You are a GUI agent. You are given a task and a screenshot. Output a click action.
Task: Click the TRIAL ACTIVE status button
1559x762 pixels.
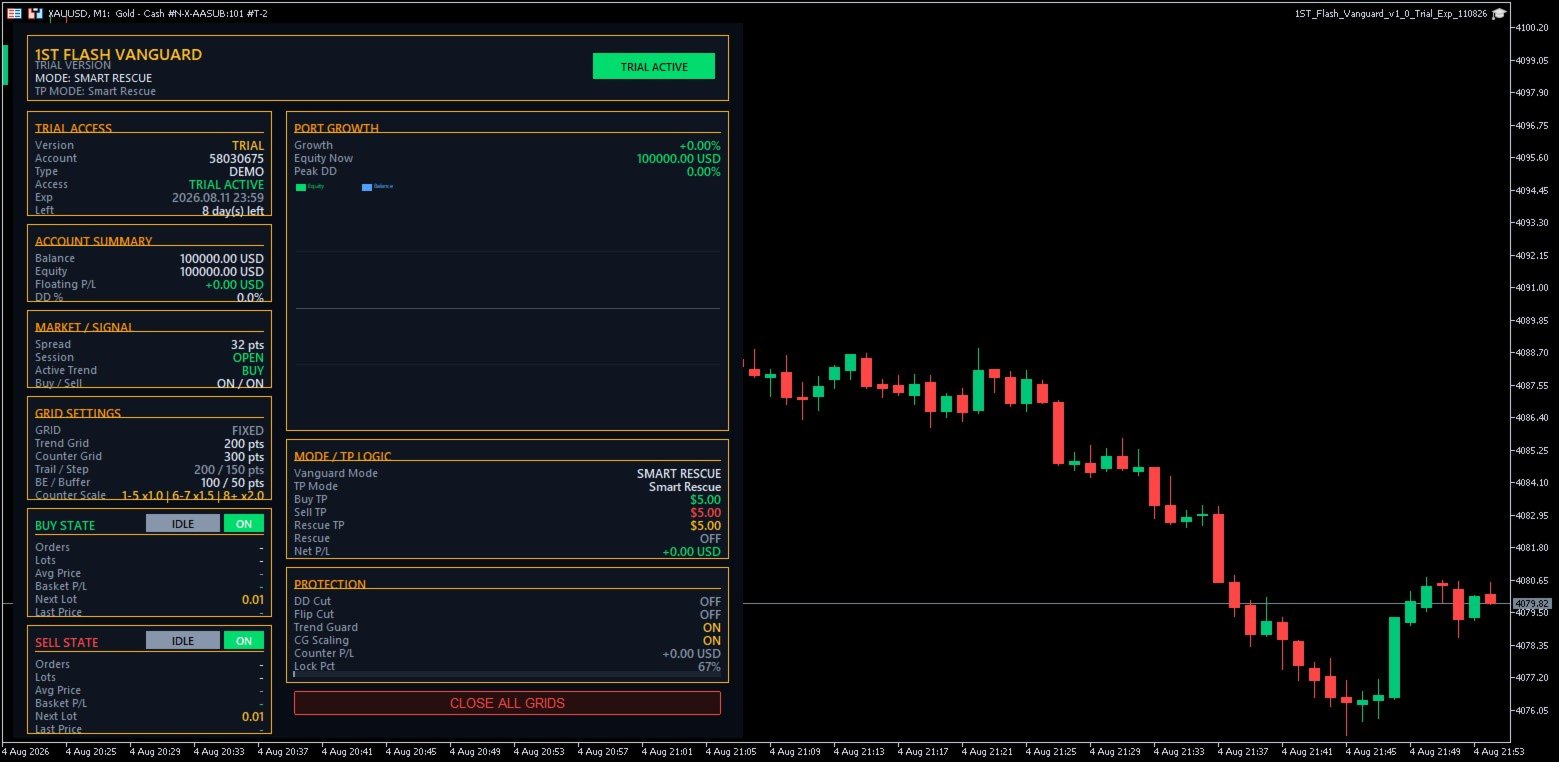tap(654, 67)
